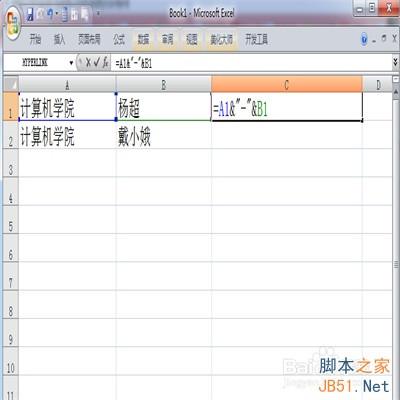
Task: Cancel formula entry with the X icon
Action: (x=88, y=62)
